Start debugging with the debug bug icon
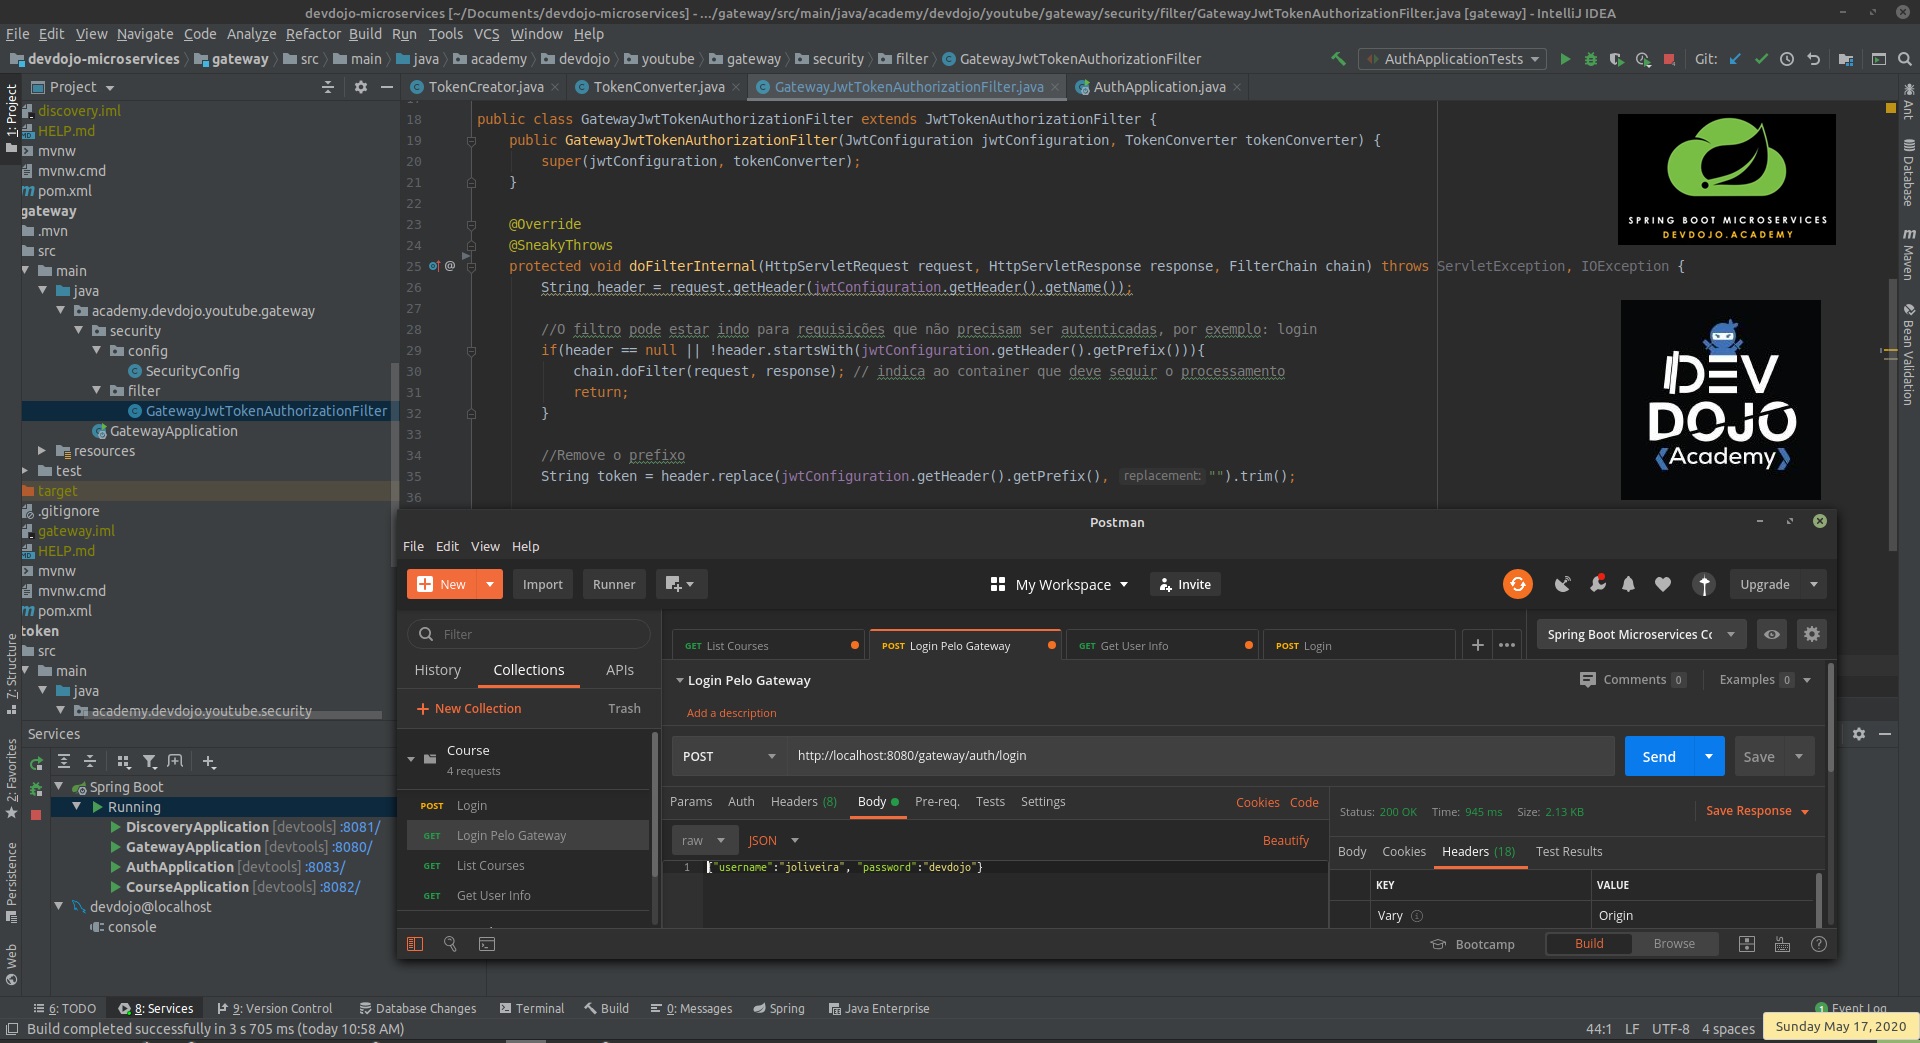The image size is (1920, 1043). coord(1591,59)
